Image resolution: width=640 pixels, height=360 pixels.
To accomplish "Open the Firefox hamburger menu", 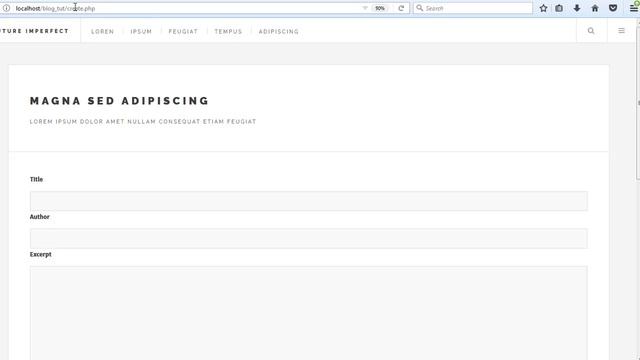I will [634, 8].
